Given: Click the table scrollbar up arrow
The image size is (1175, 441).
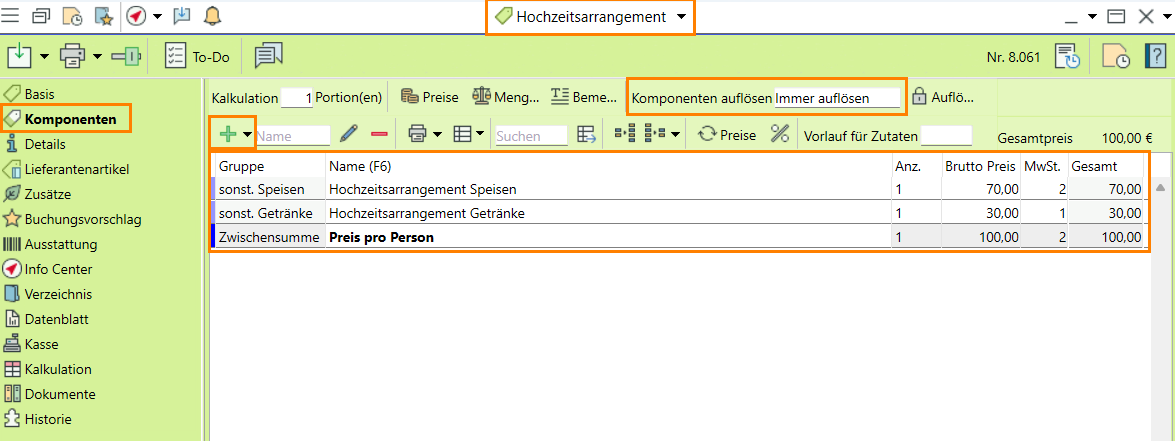Looking at the screenshot, I should (x=1161, y=186).
